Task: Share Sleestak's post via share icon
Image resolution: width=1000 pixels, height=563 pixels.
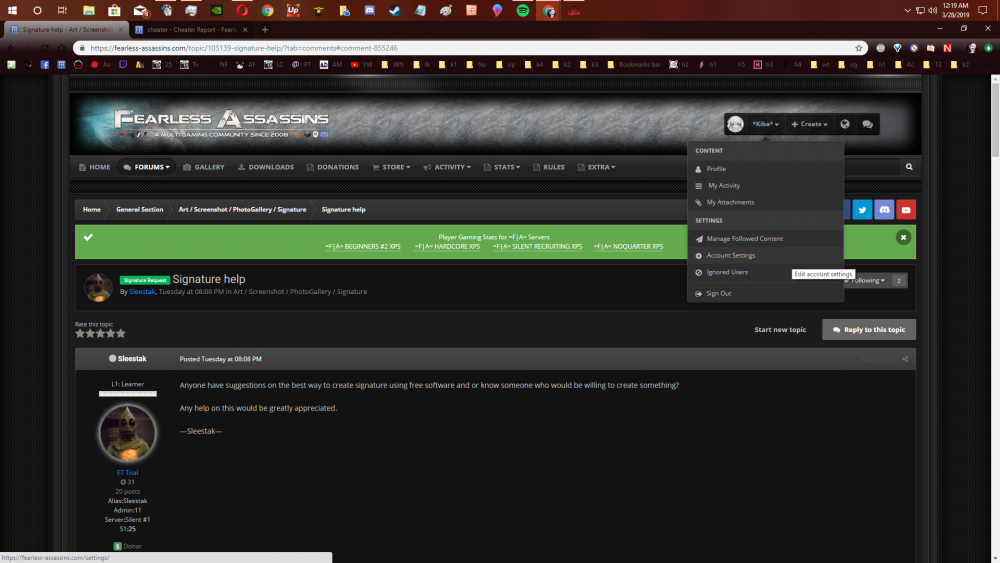Action: tap(904, 359)
